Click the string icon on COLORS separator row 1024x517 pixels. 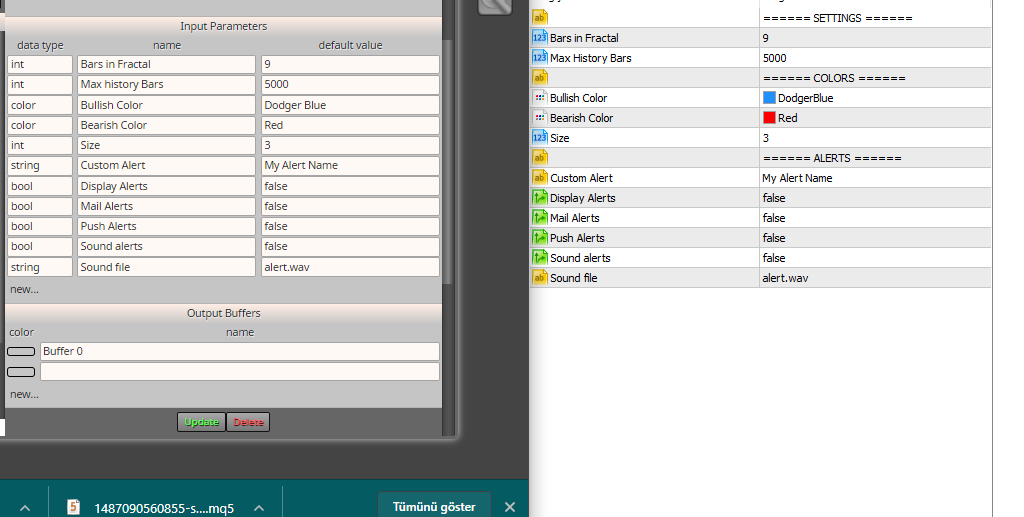click(x=539, y=78)
